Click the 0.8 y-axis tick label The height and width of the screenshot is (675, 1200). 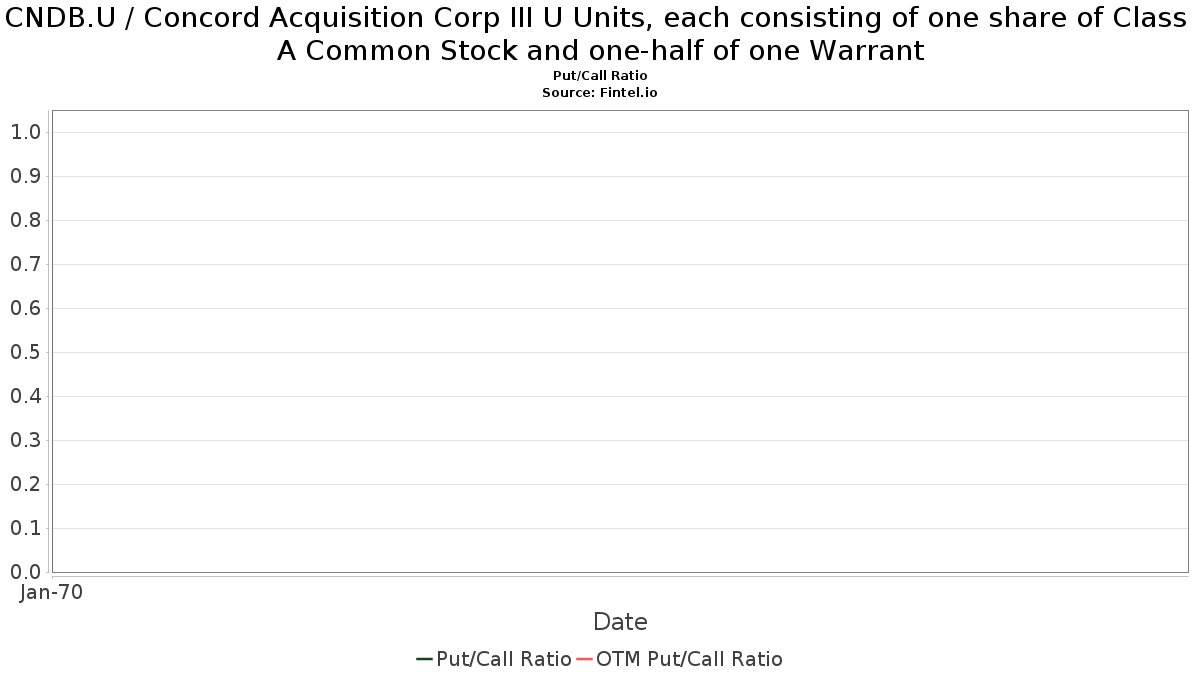click(x=25, y=220)
